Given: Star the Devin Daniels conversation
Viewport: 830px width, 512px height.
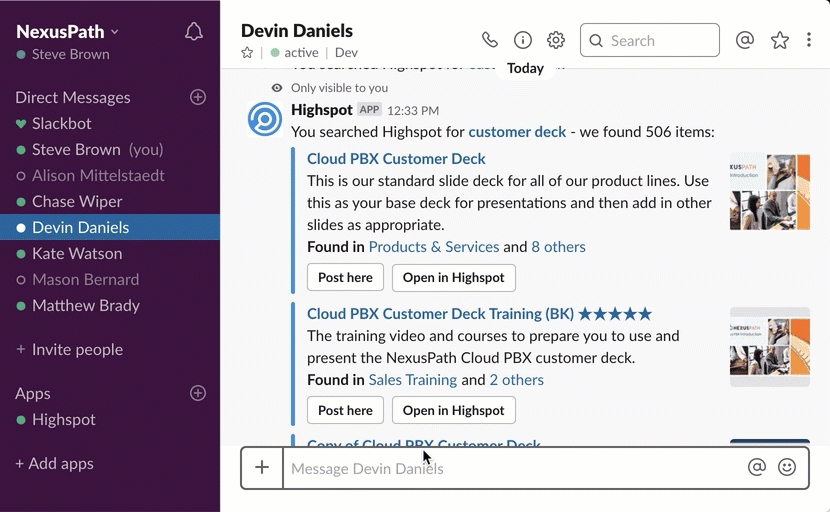Looking at the screenshot, I should tap(247, 52).
